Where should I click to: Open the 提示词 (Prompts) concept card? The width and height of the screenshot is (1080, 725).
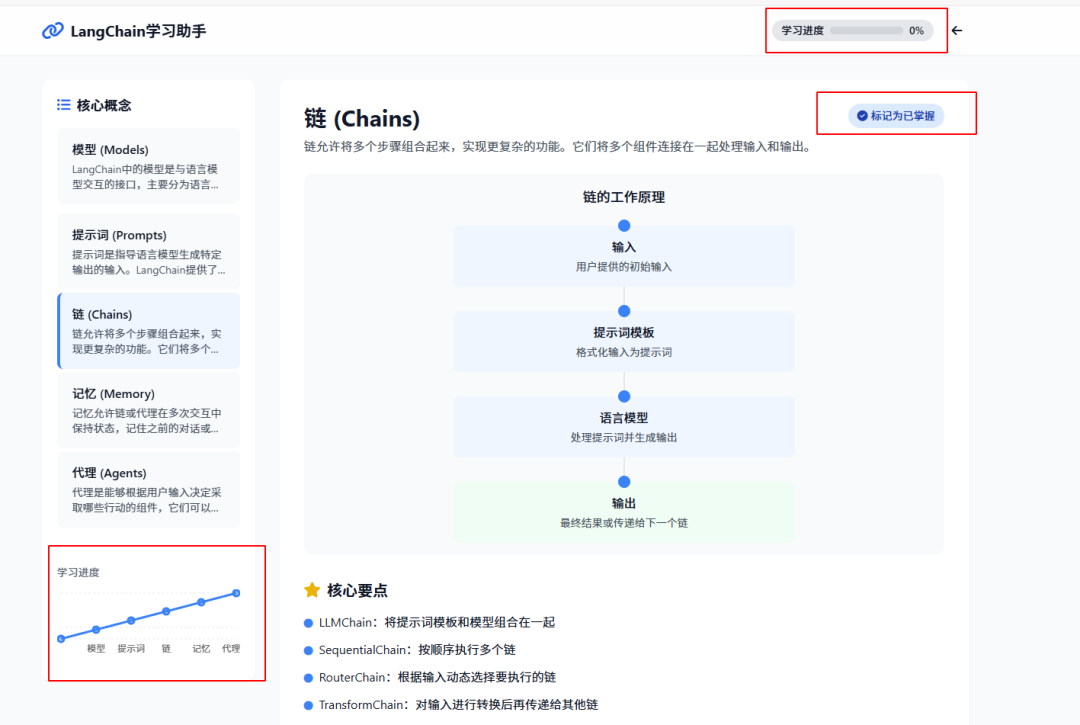point(149,251)
